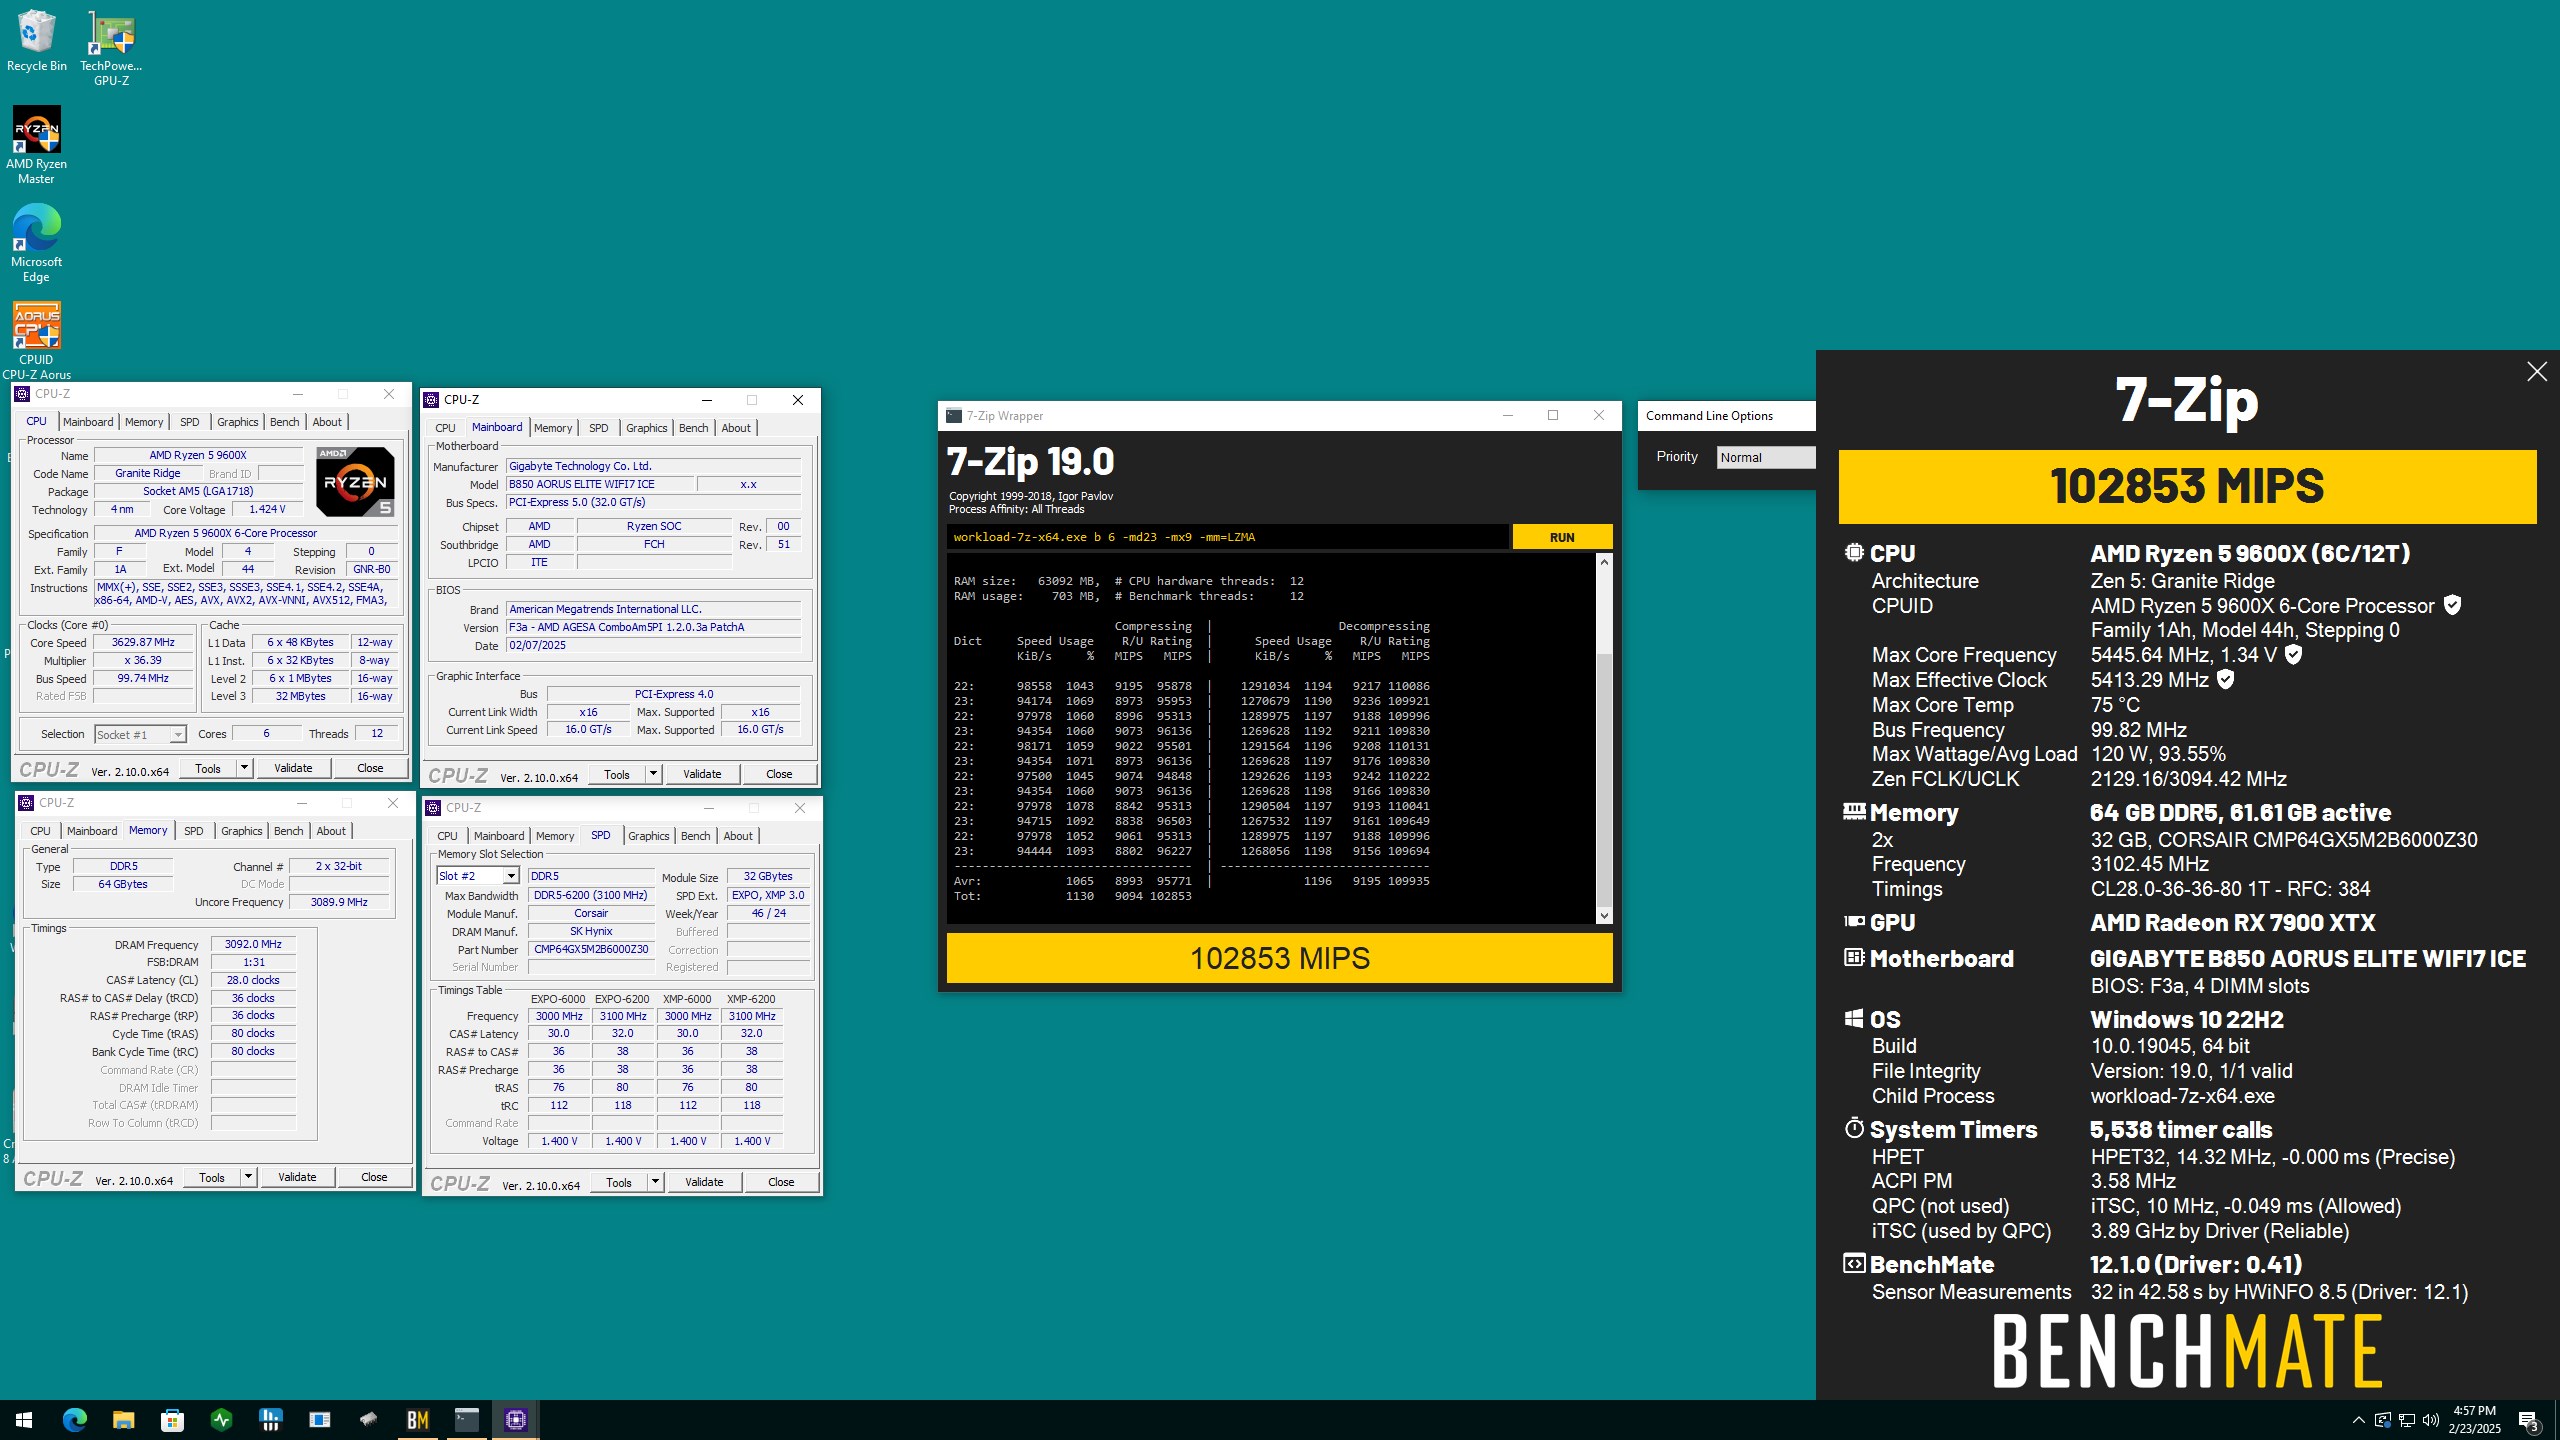Click Tools button in CPU-Z Memory window
The height and width of the screenshot is (1440, 2560).
pyautogui.click(x=212, y=1177)
